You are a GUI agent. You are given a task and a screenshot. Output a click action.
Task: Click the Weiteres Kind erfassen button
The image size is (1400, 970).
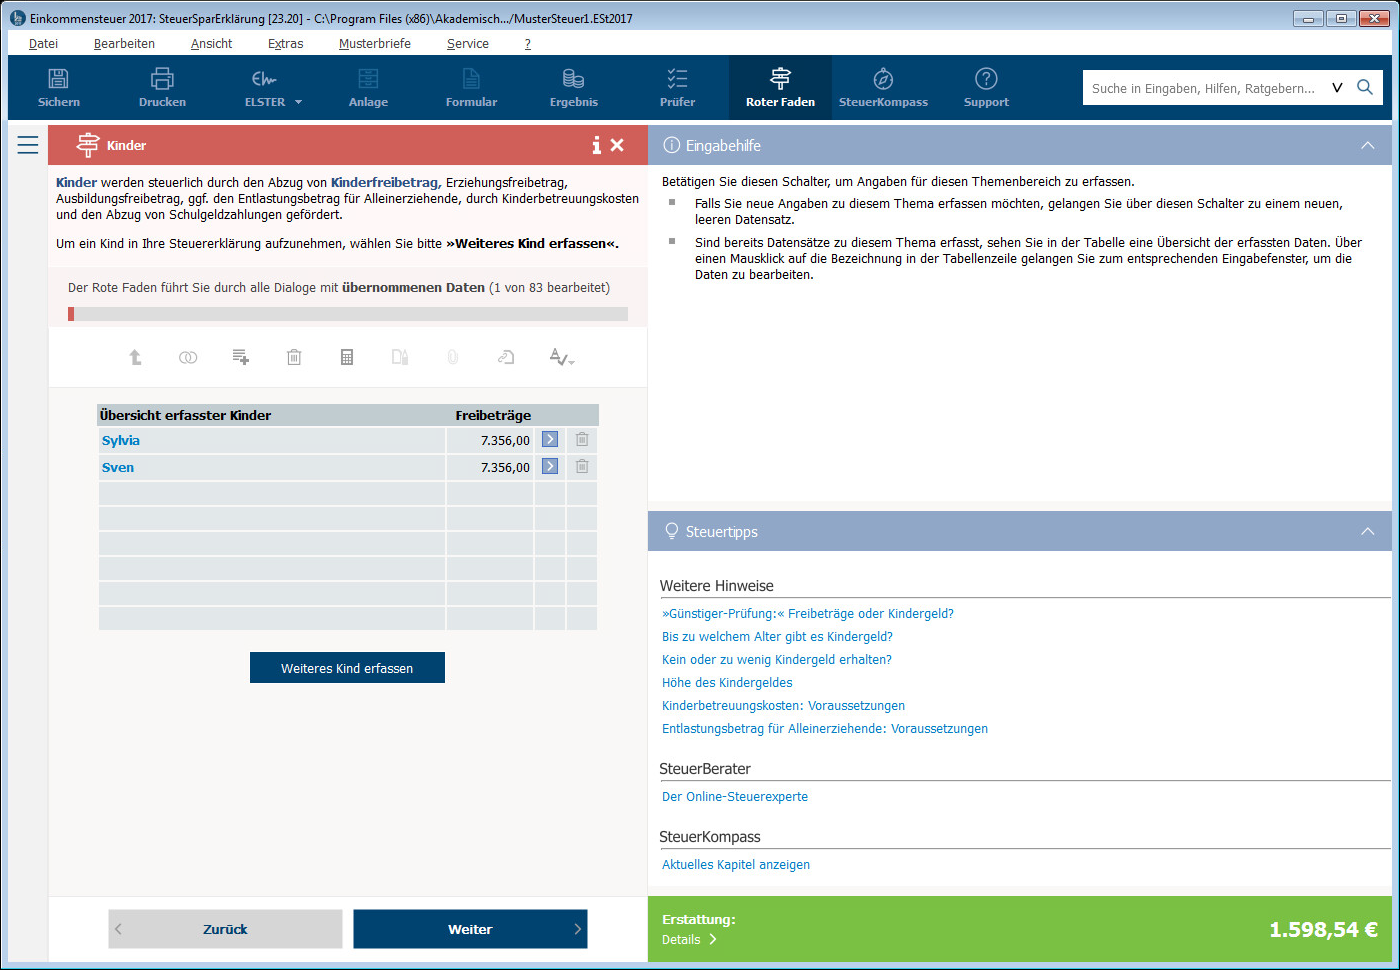(x=347, y=668)
